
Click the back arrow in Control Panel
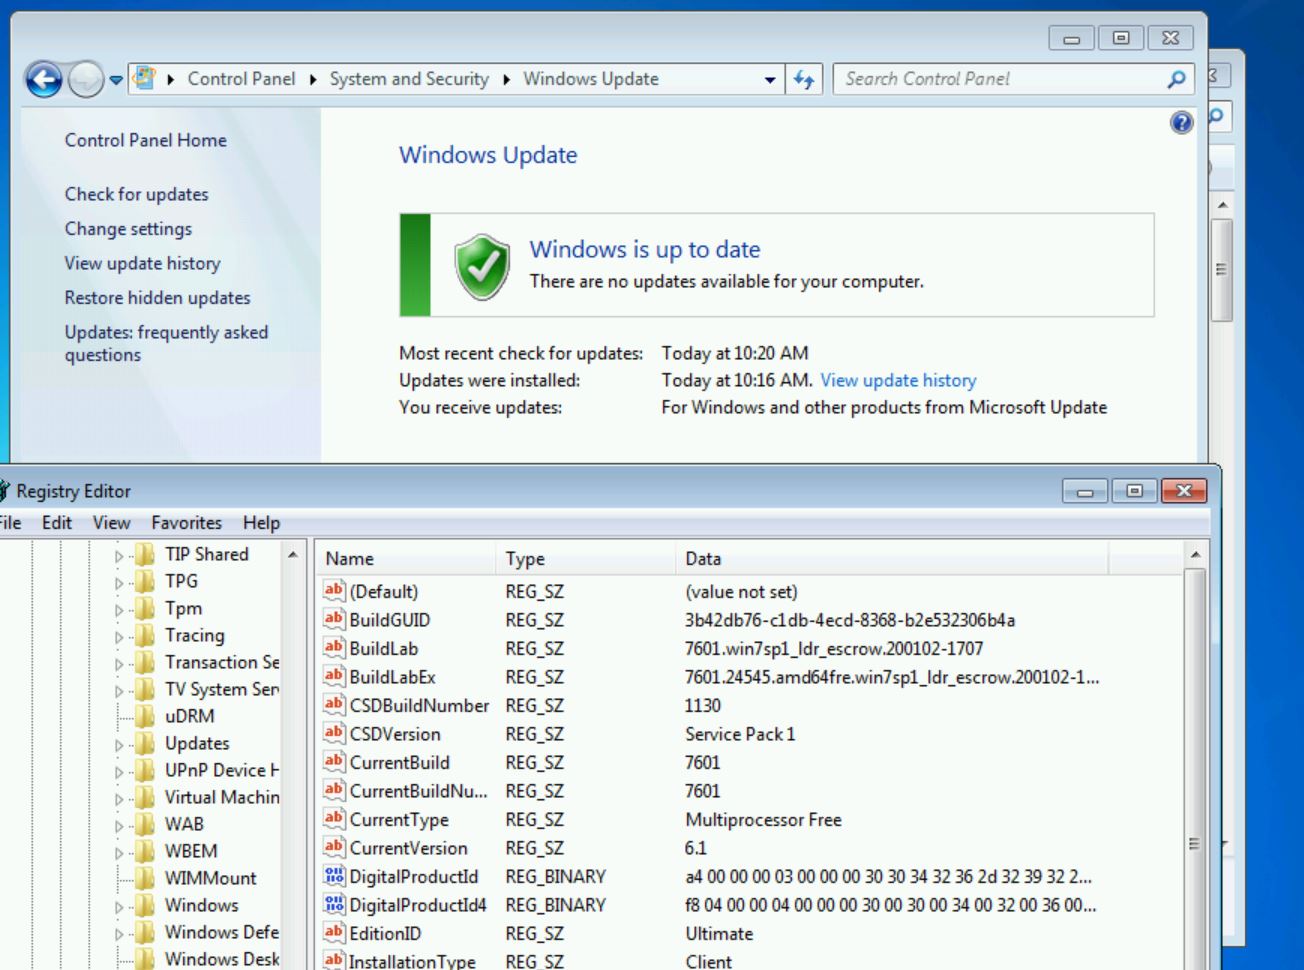click(44, 80)
